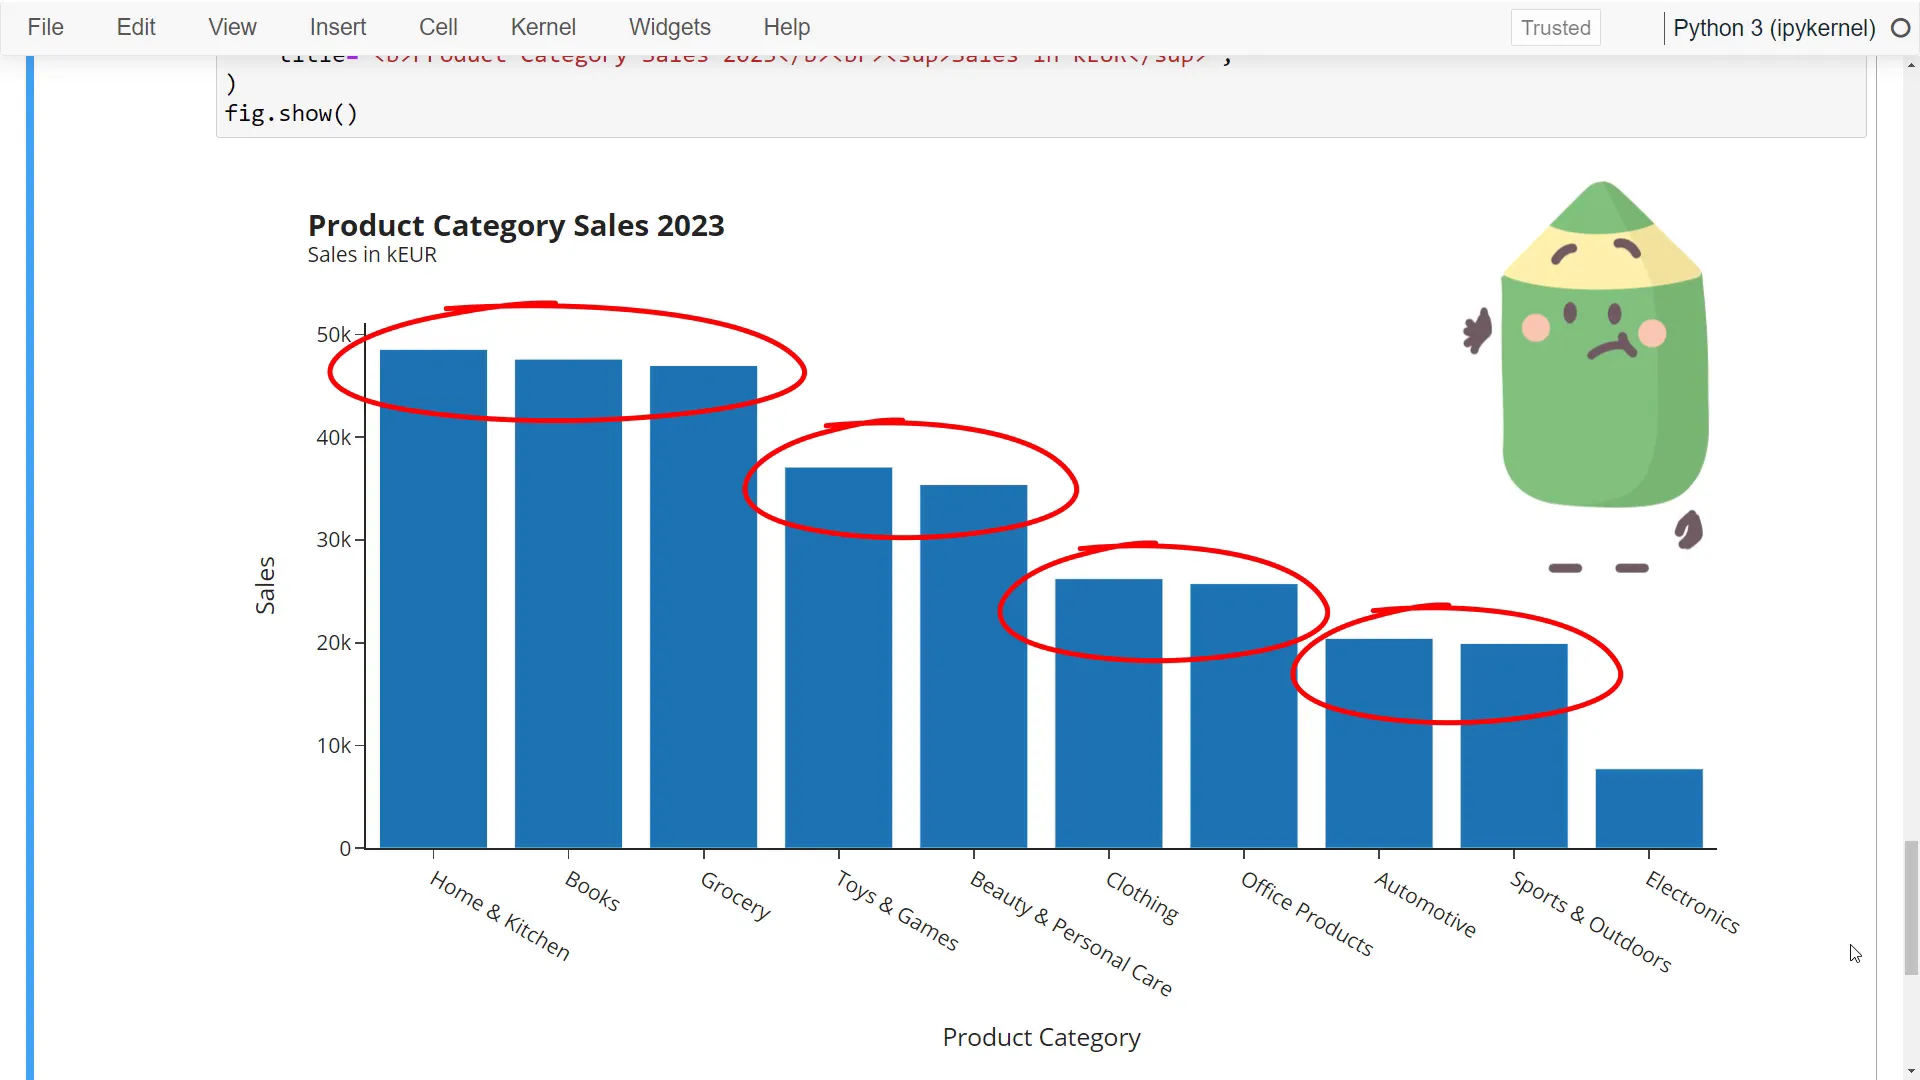Click the Home & Kitchen bar in the chart
This screenshot has height=1080, width=1920.
[432, 600]
